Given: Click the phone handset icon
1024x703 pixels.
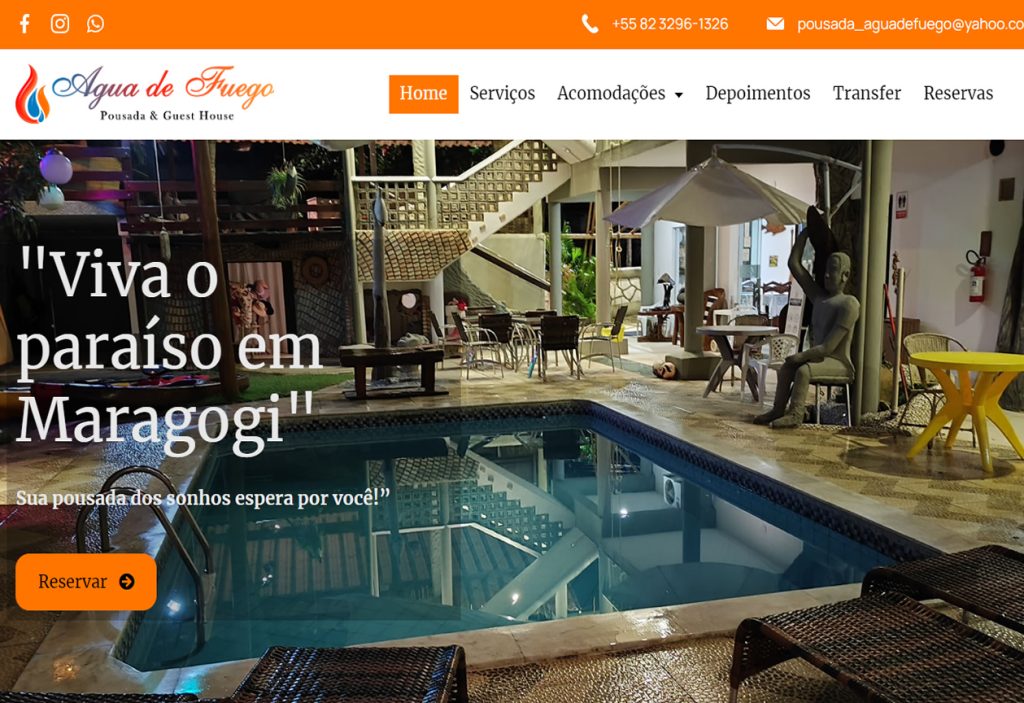Looking at the screenshot, I should 590,24.
